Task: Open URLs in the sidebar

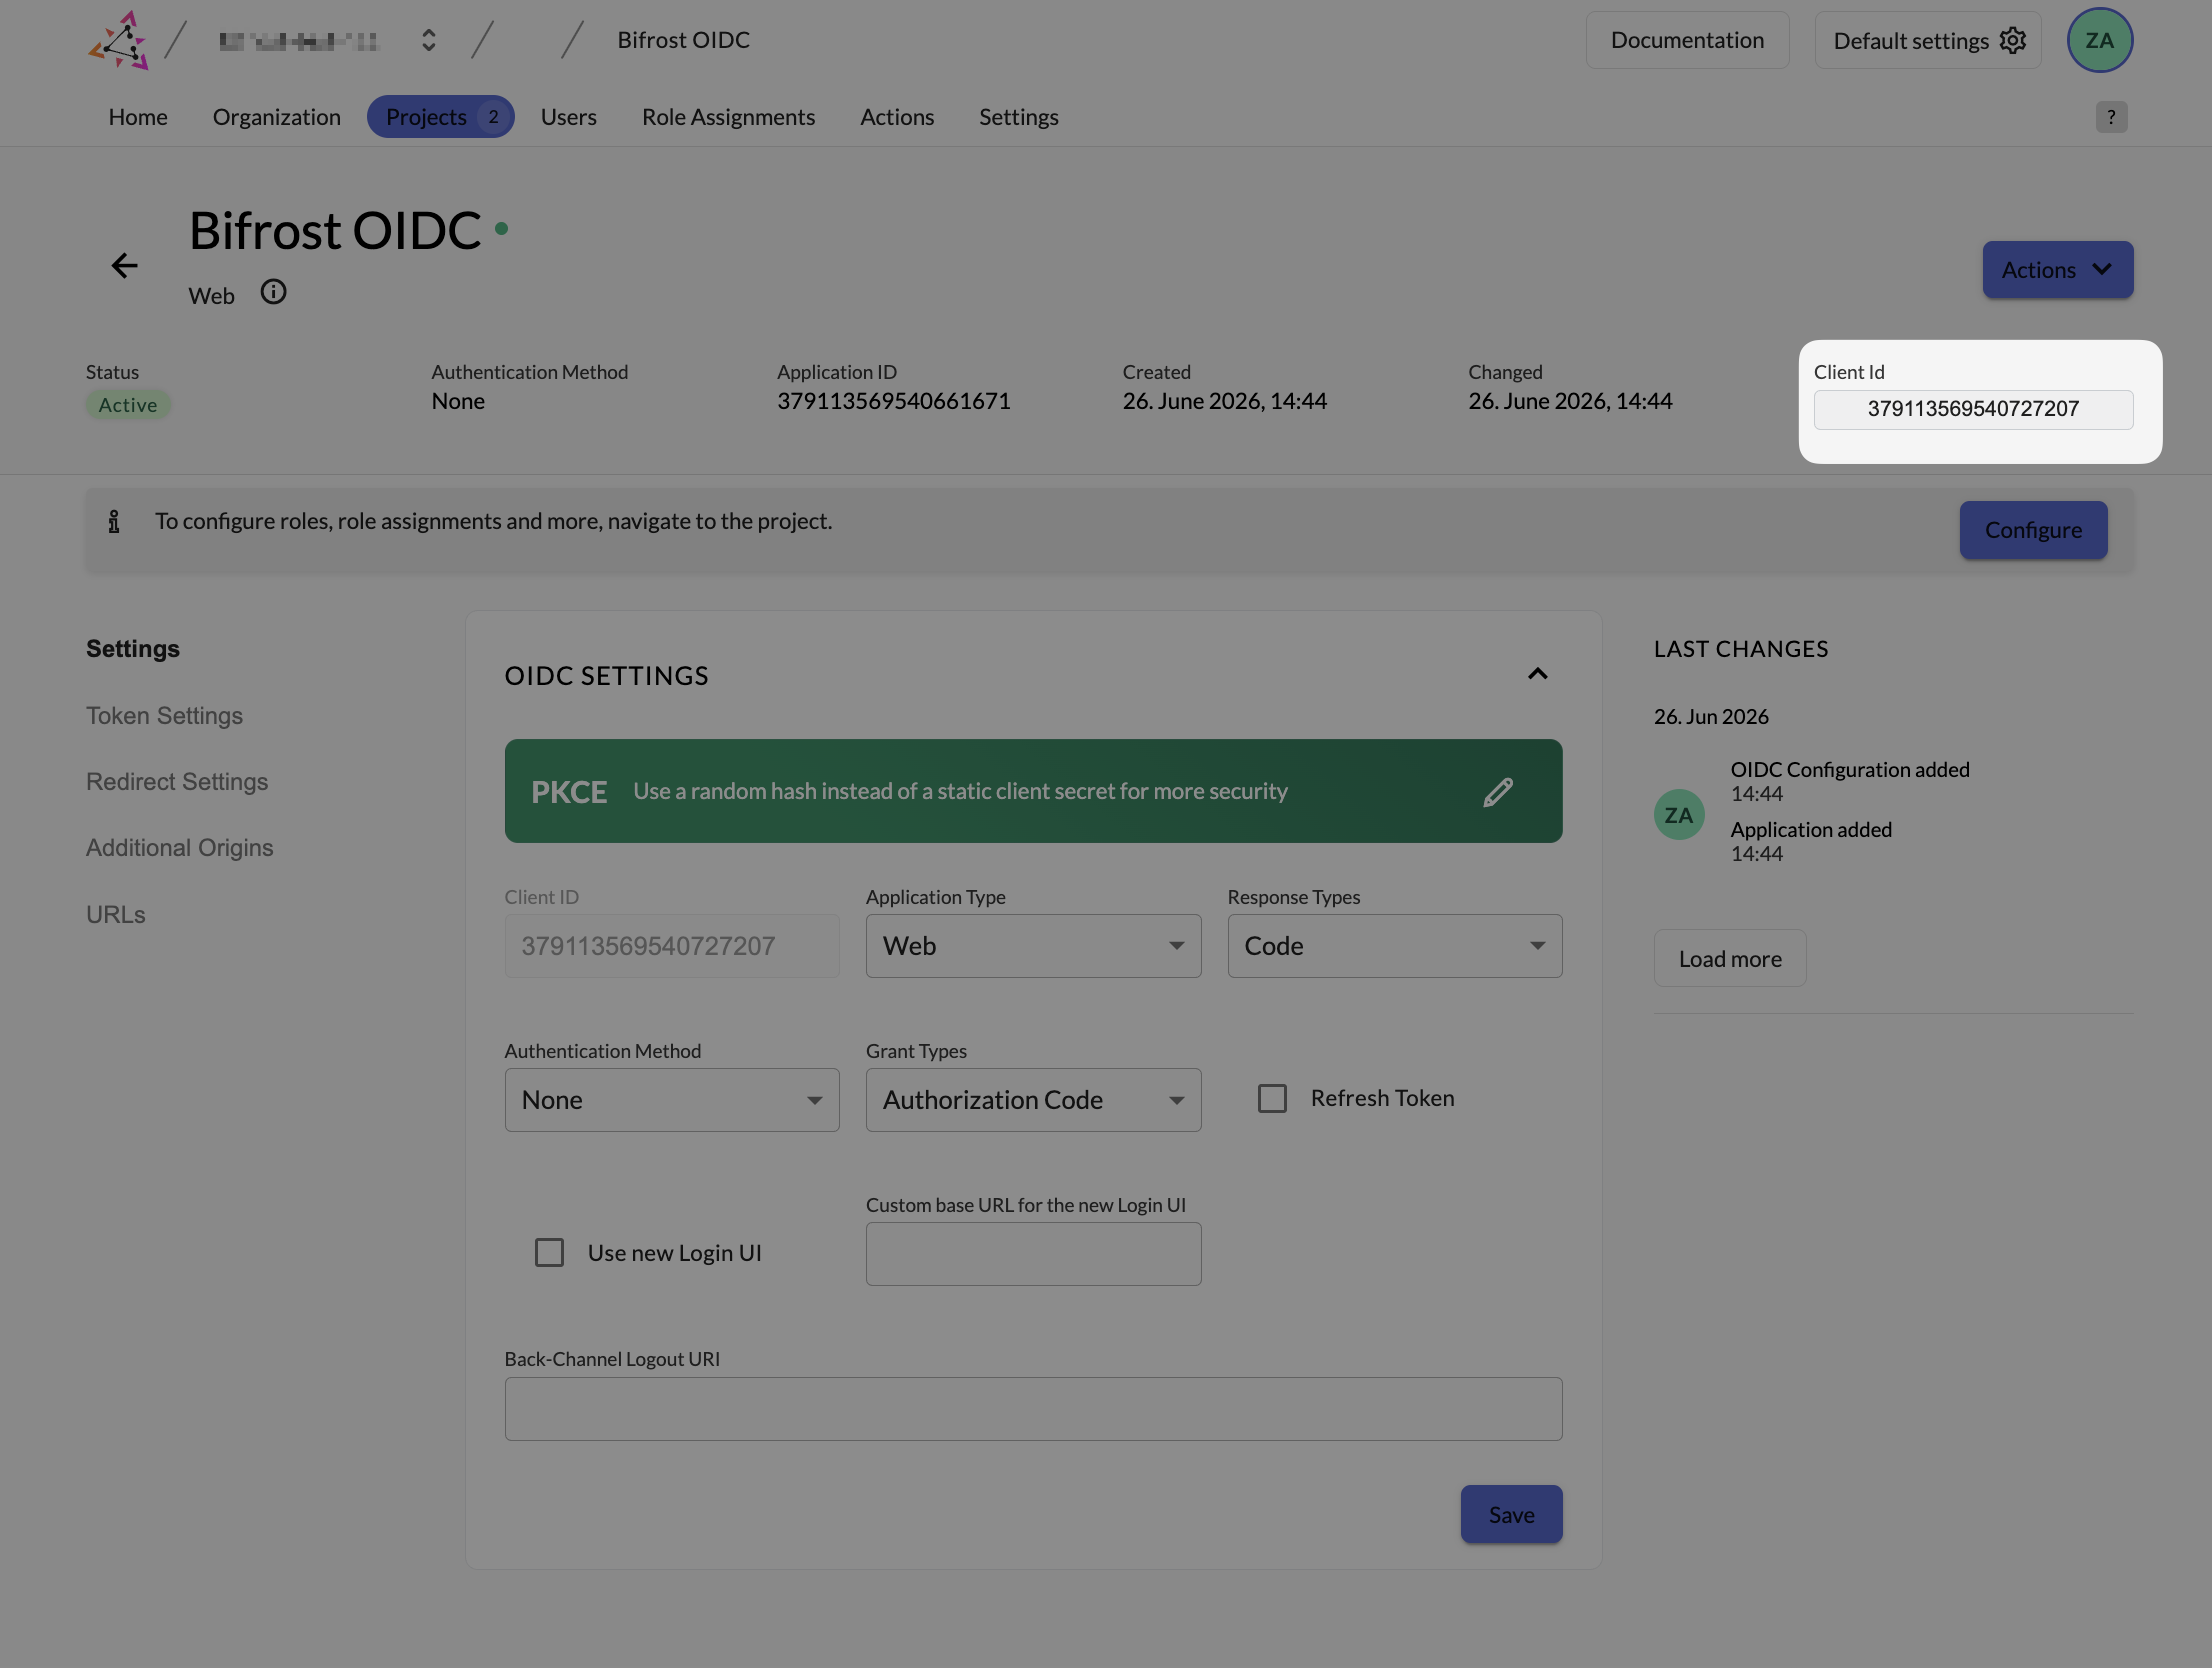Action: coord(115,915)
